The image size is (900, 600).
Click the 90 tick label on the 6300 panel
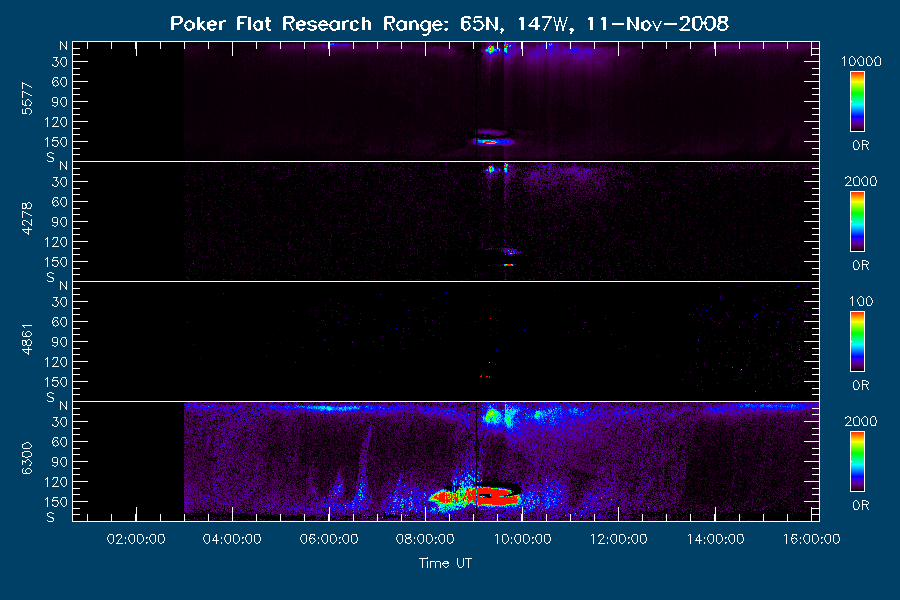60,462
